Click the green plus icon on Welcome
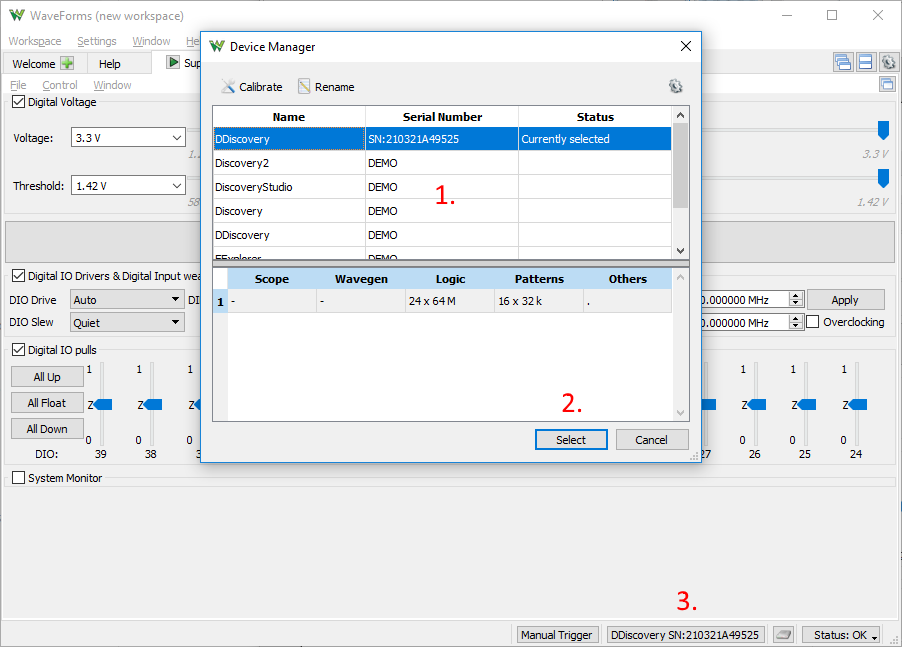Viewport: 902px width, 647px height. pos(67,63)
